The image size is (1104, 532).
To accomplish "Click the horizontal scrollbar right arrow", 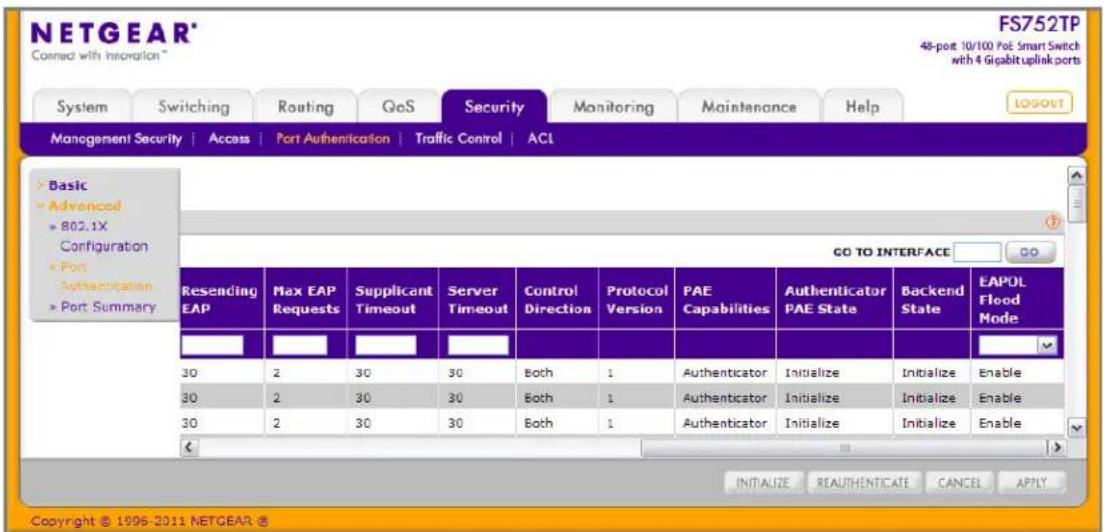I will coord(1055,448).
